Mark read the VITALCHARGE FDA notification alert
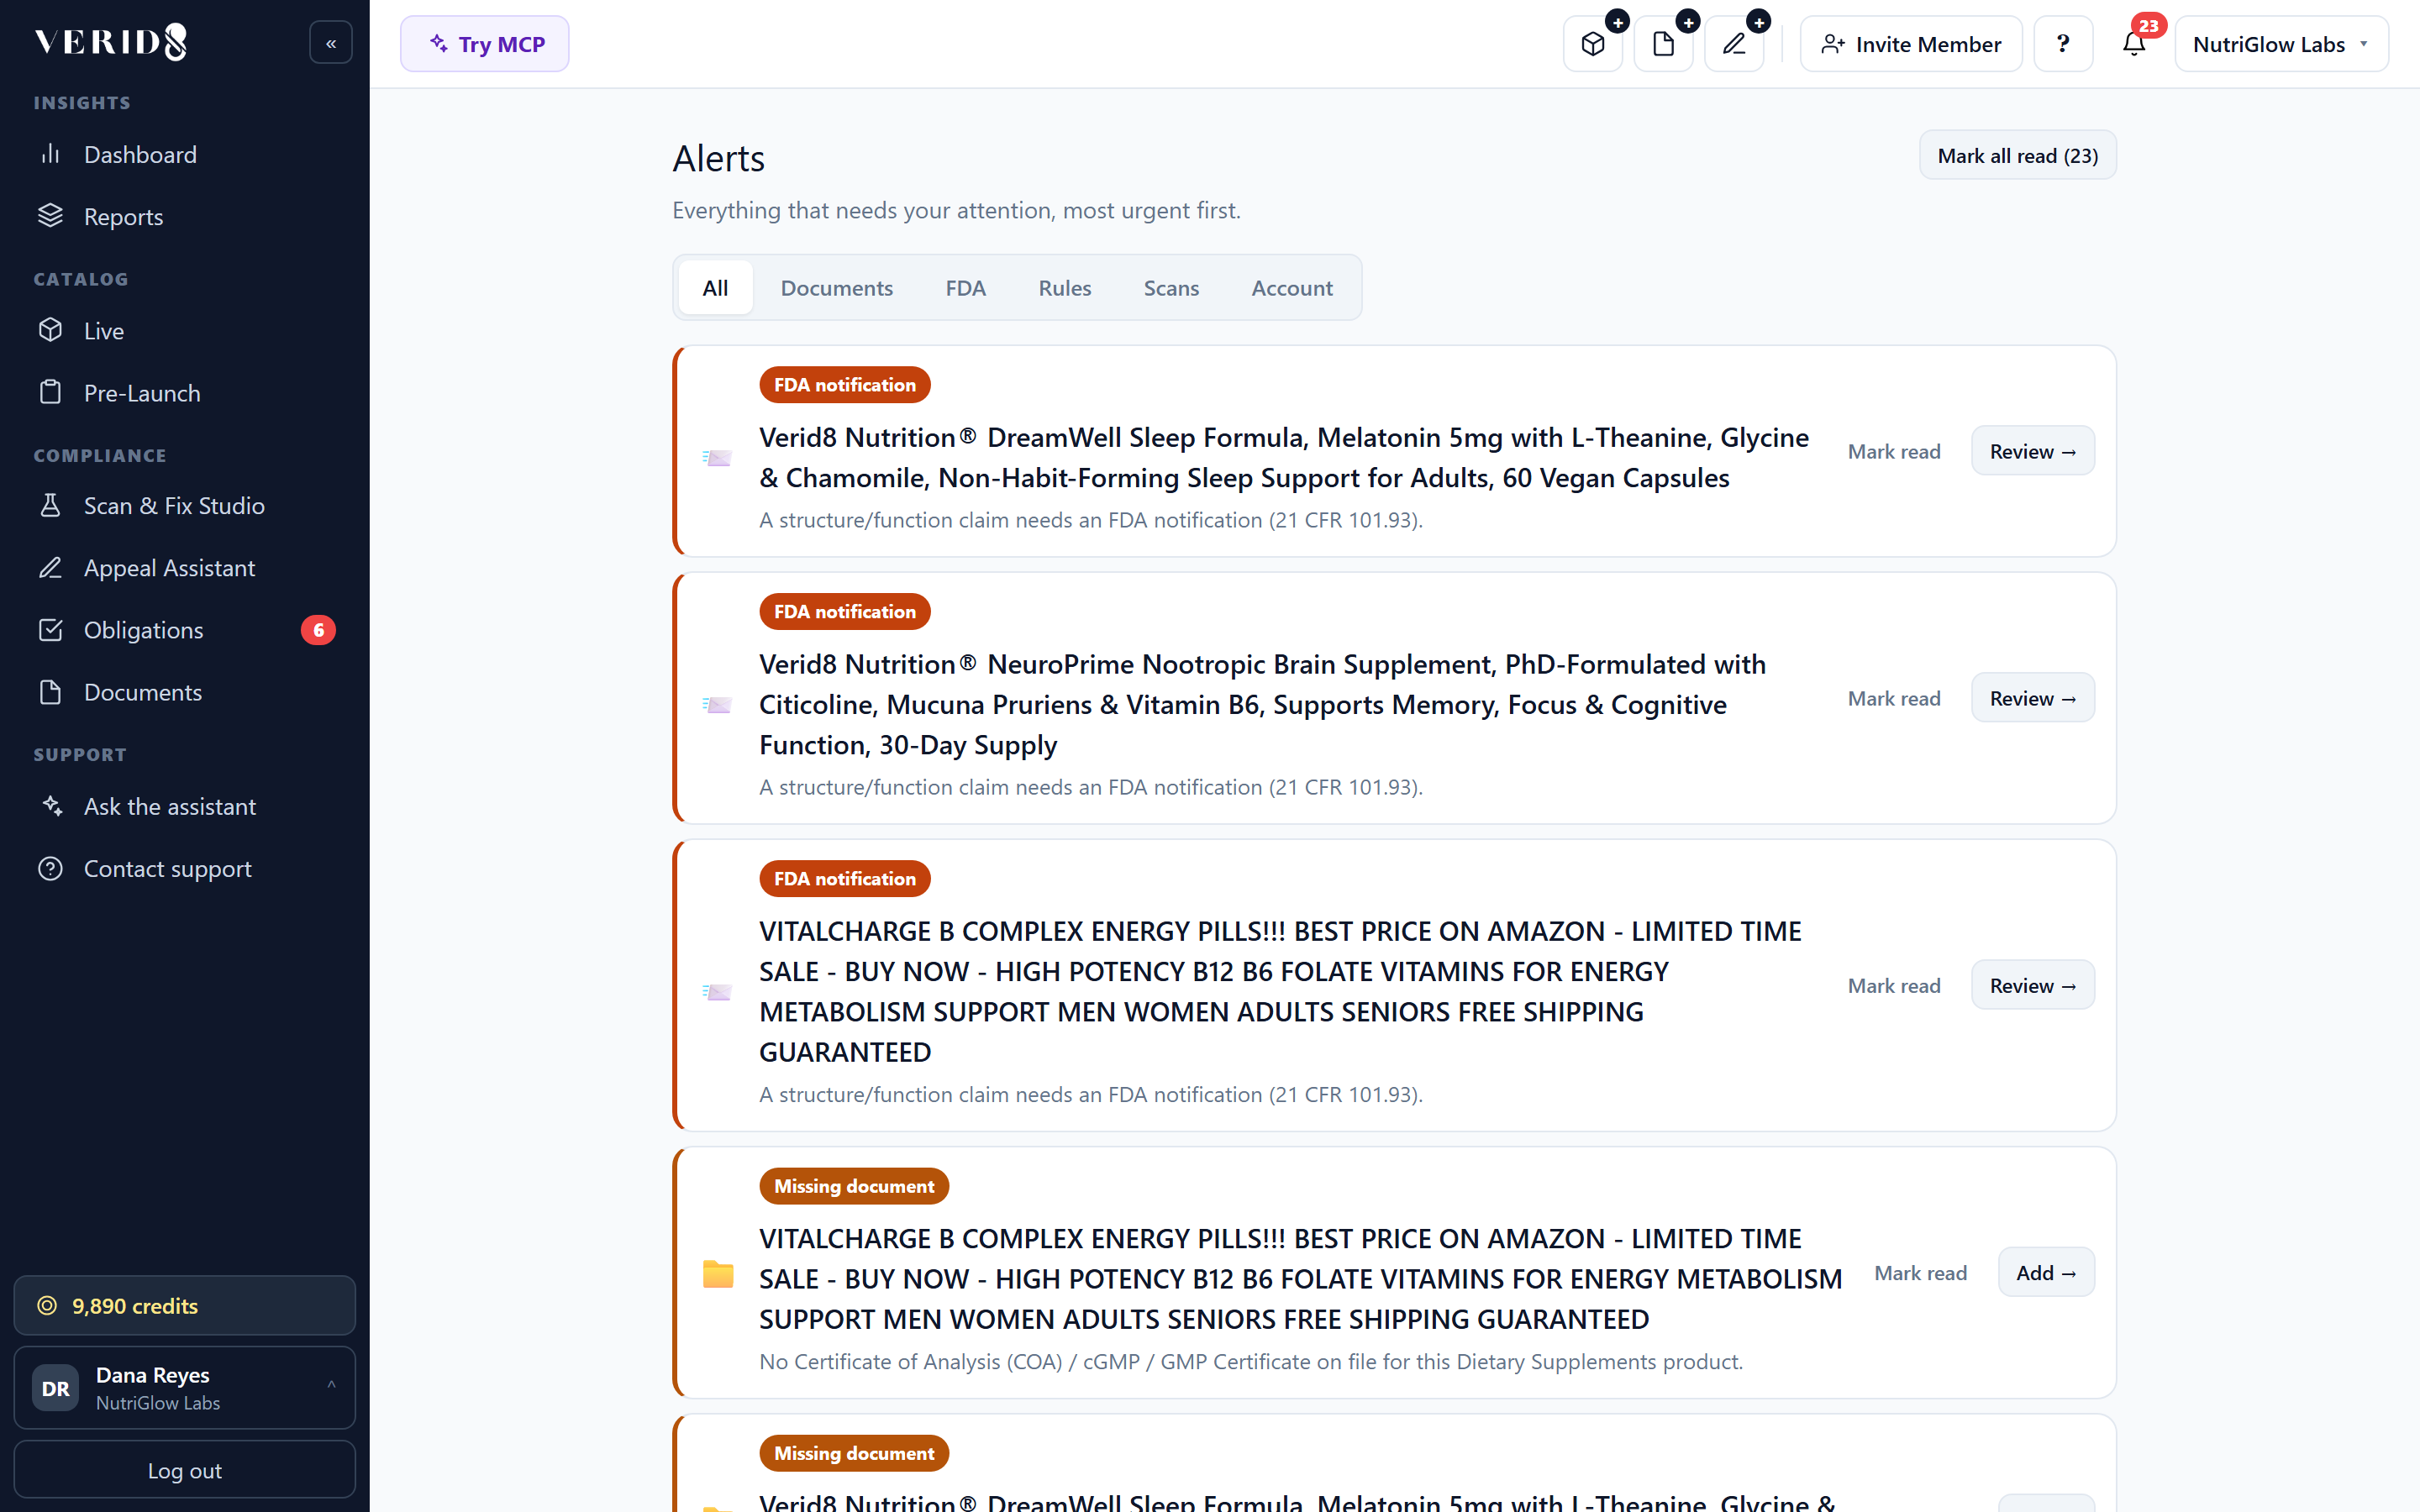 [x=1893, y=985]
